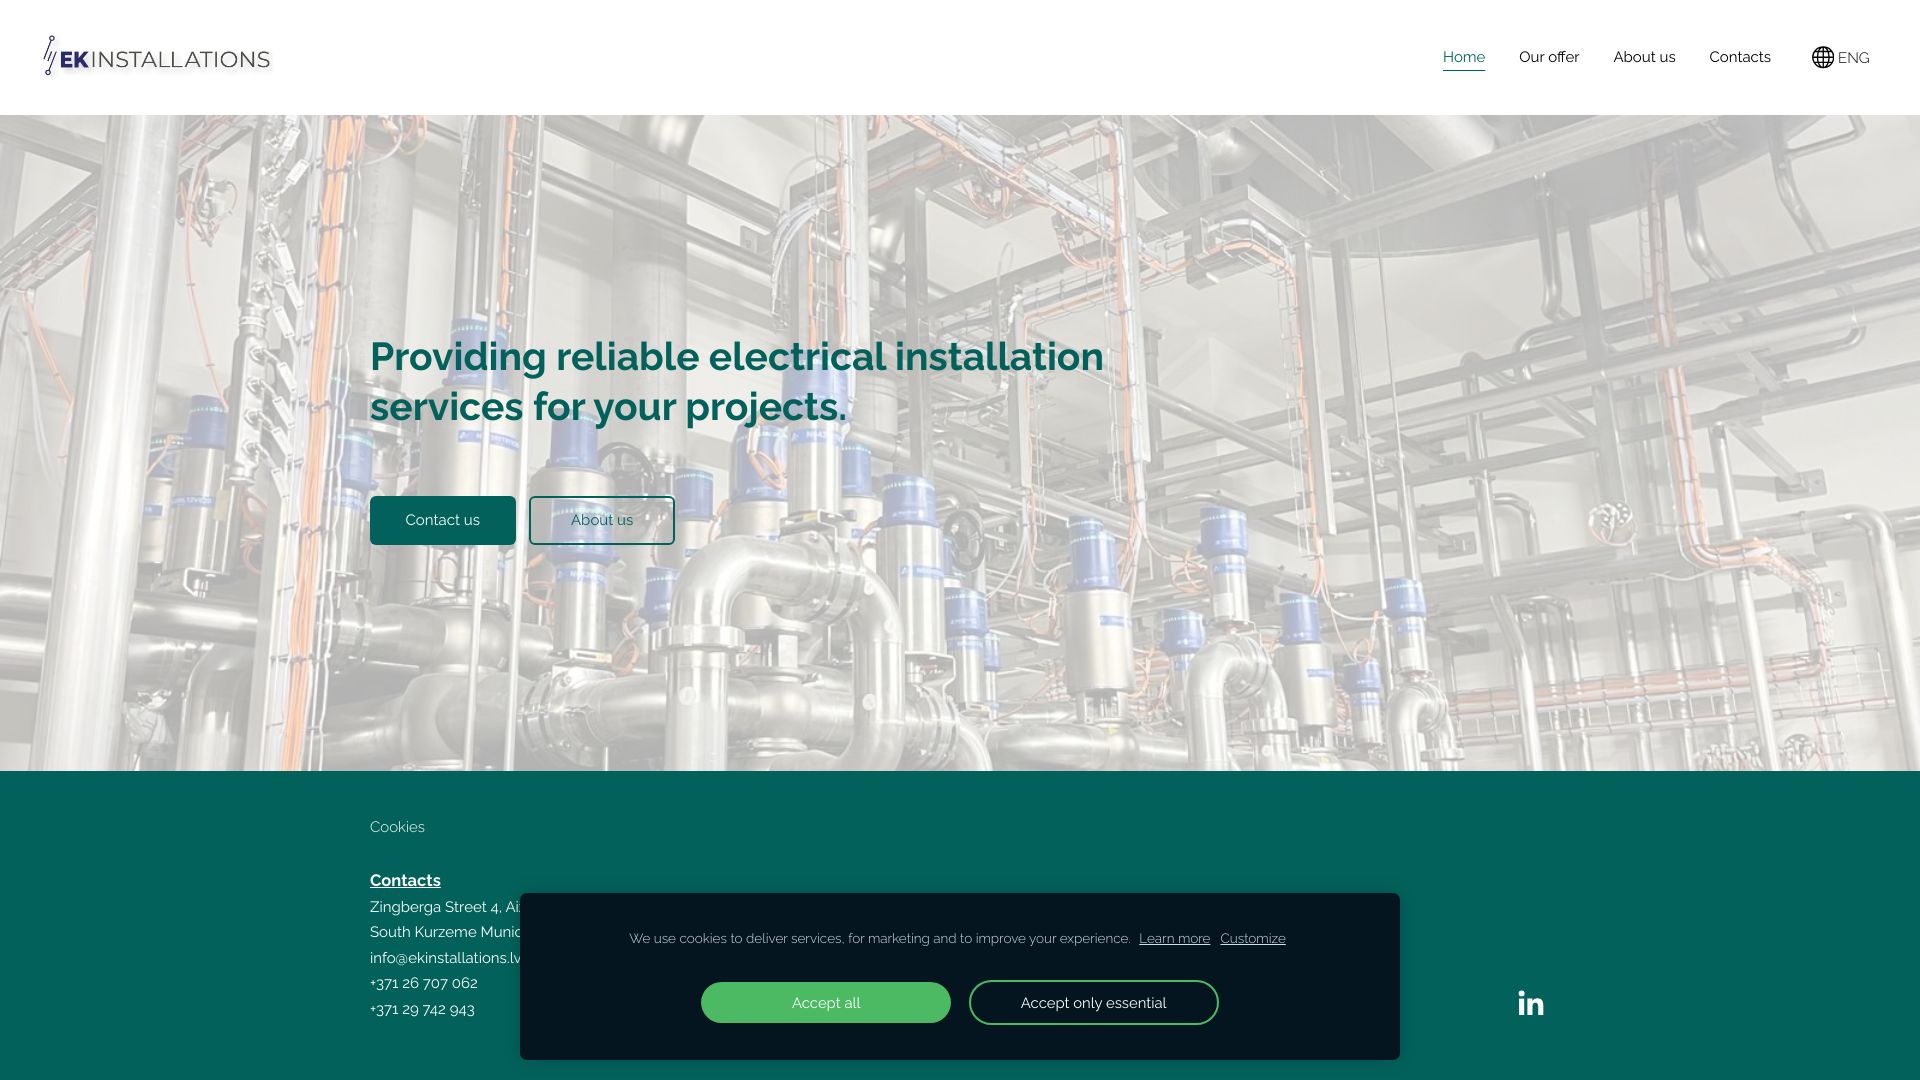Screen dimensions: 1920x1080
Task: Call +371 29 742 943 via footer
Action: click(x=421, y=1009)
